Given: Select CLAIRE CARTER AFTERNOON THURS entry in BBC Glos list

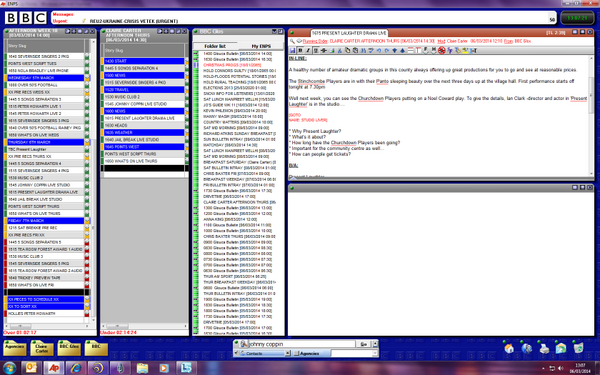Looking at the screenshot, I should [239, 202].
